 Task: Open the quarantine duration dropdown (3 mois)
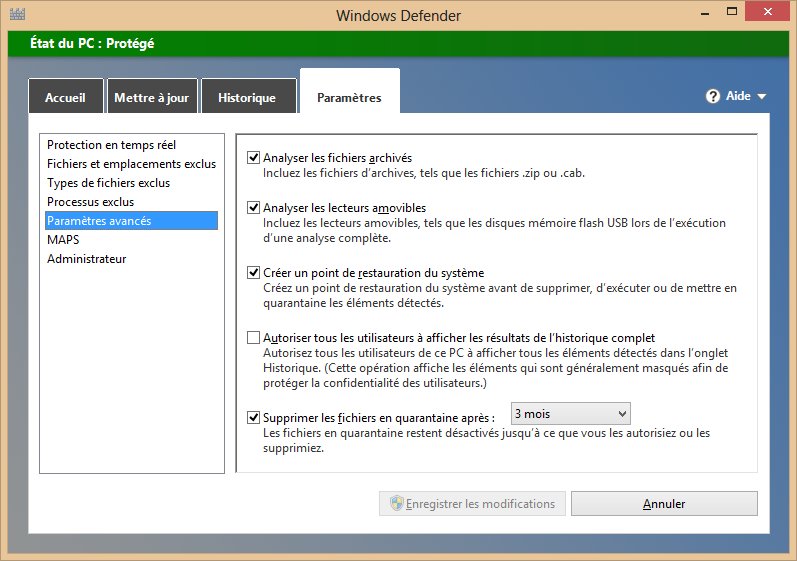coord(570,413)
